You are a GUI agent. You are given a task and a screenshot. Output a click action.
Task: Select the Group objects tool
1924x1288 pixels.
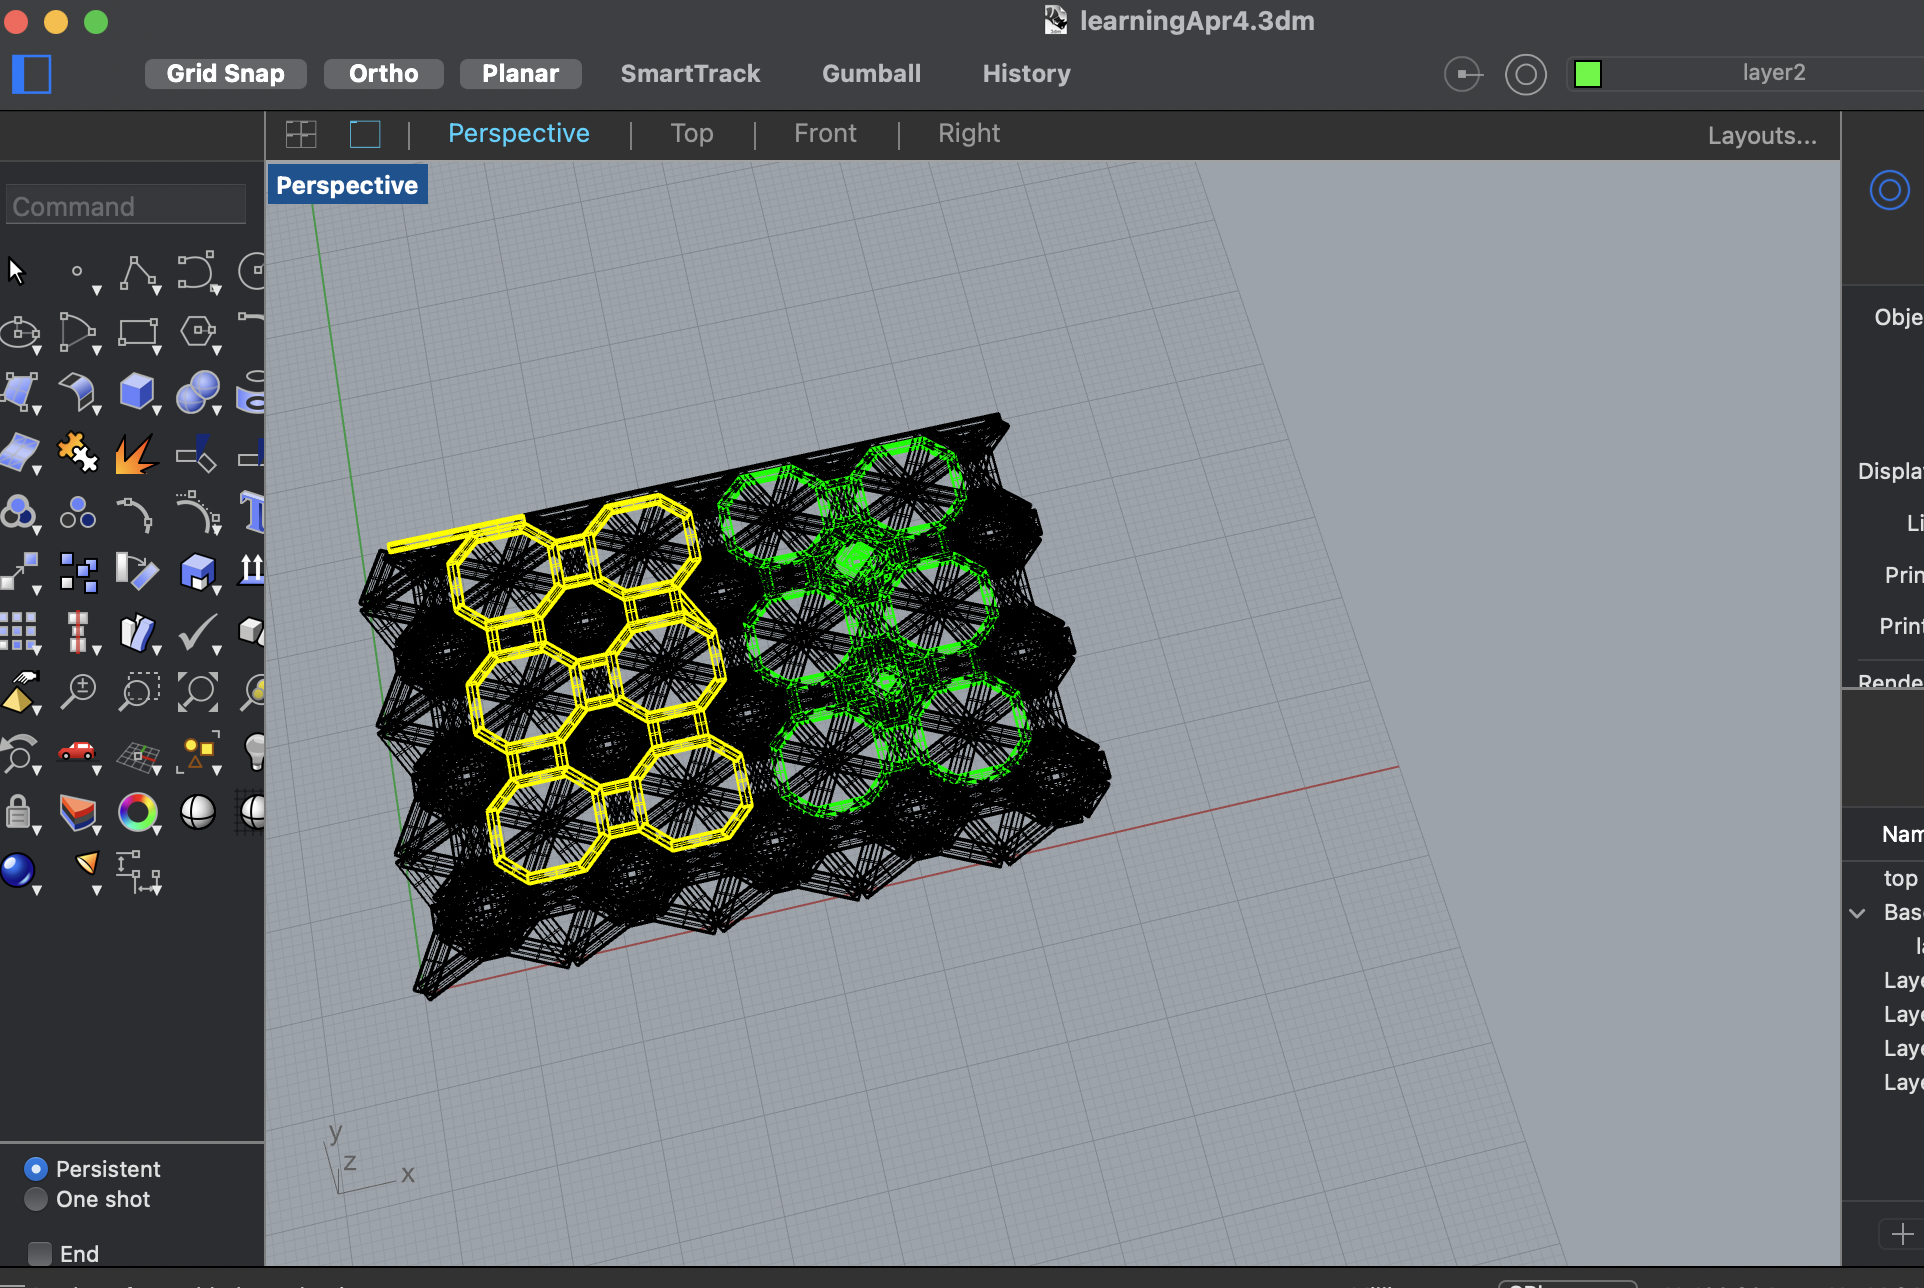coord(20,513)
